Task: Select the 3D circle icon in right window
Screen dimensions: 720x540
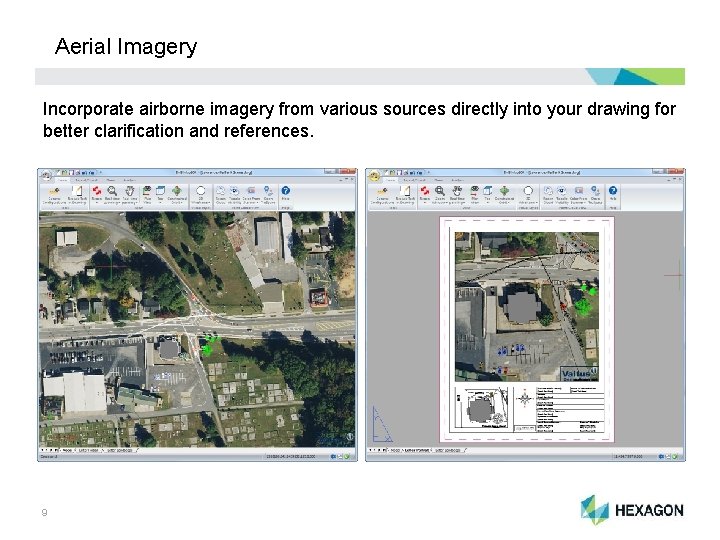Action: pyautogui.click(x=528, y=190)
